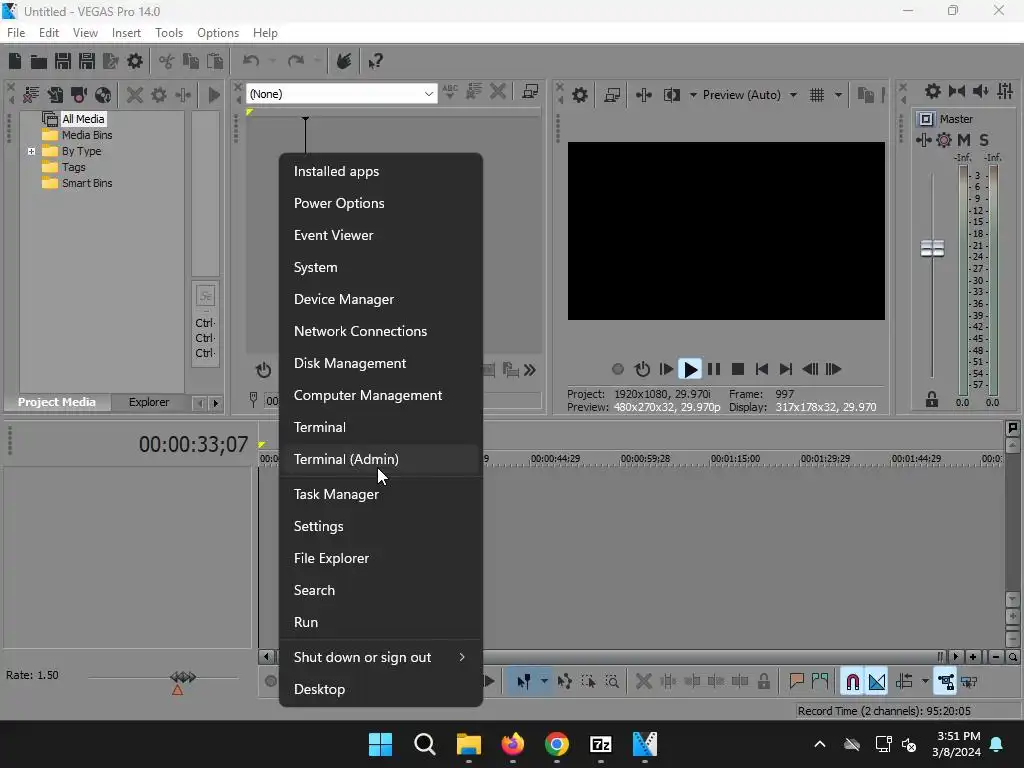Click the Undo arrow icon

[x=251, y=61]
